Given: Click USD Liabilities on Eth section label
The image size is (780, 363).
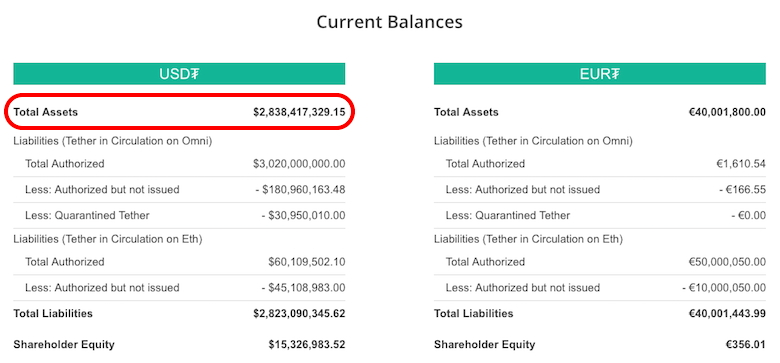Looking at the screenshot, I should (108, 239).
